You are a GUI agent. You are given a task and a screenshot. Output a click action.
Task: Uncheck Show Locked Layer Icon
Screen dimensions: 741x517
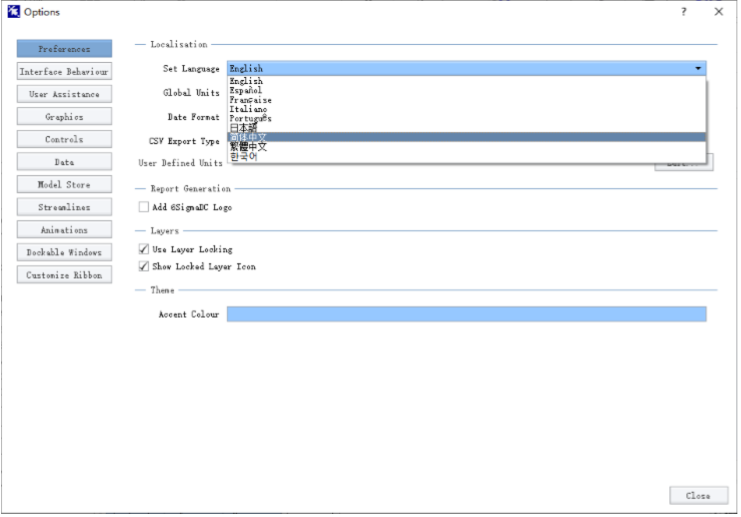pos(144,267)
